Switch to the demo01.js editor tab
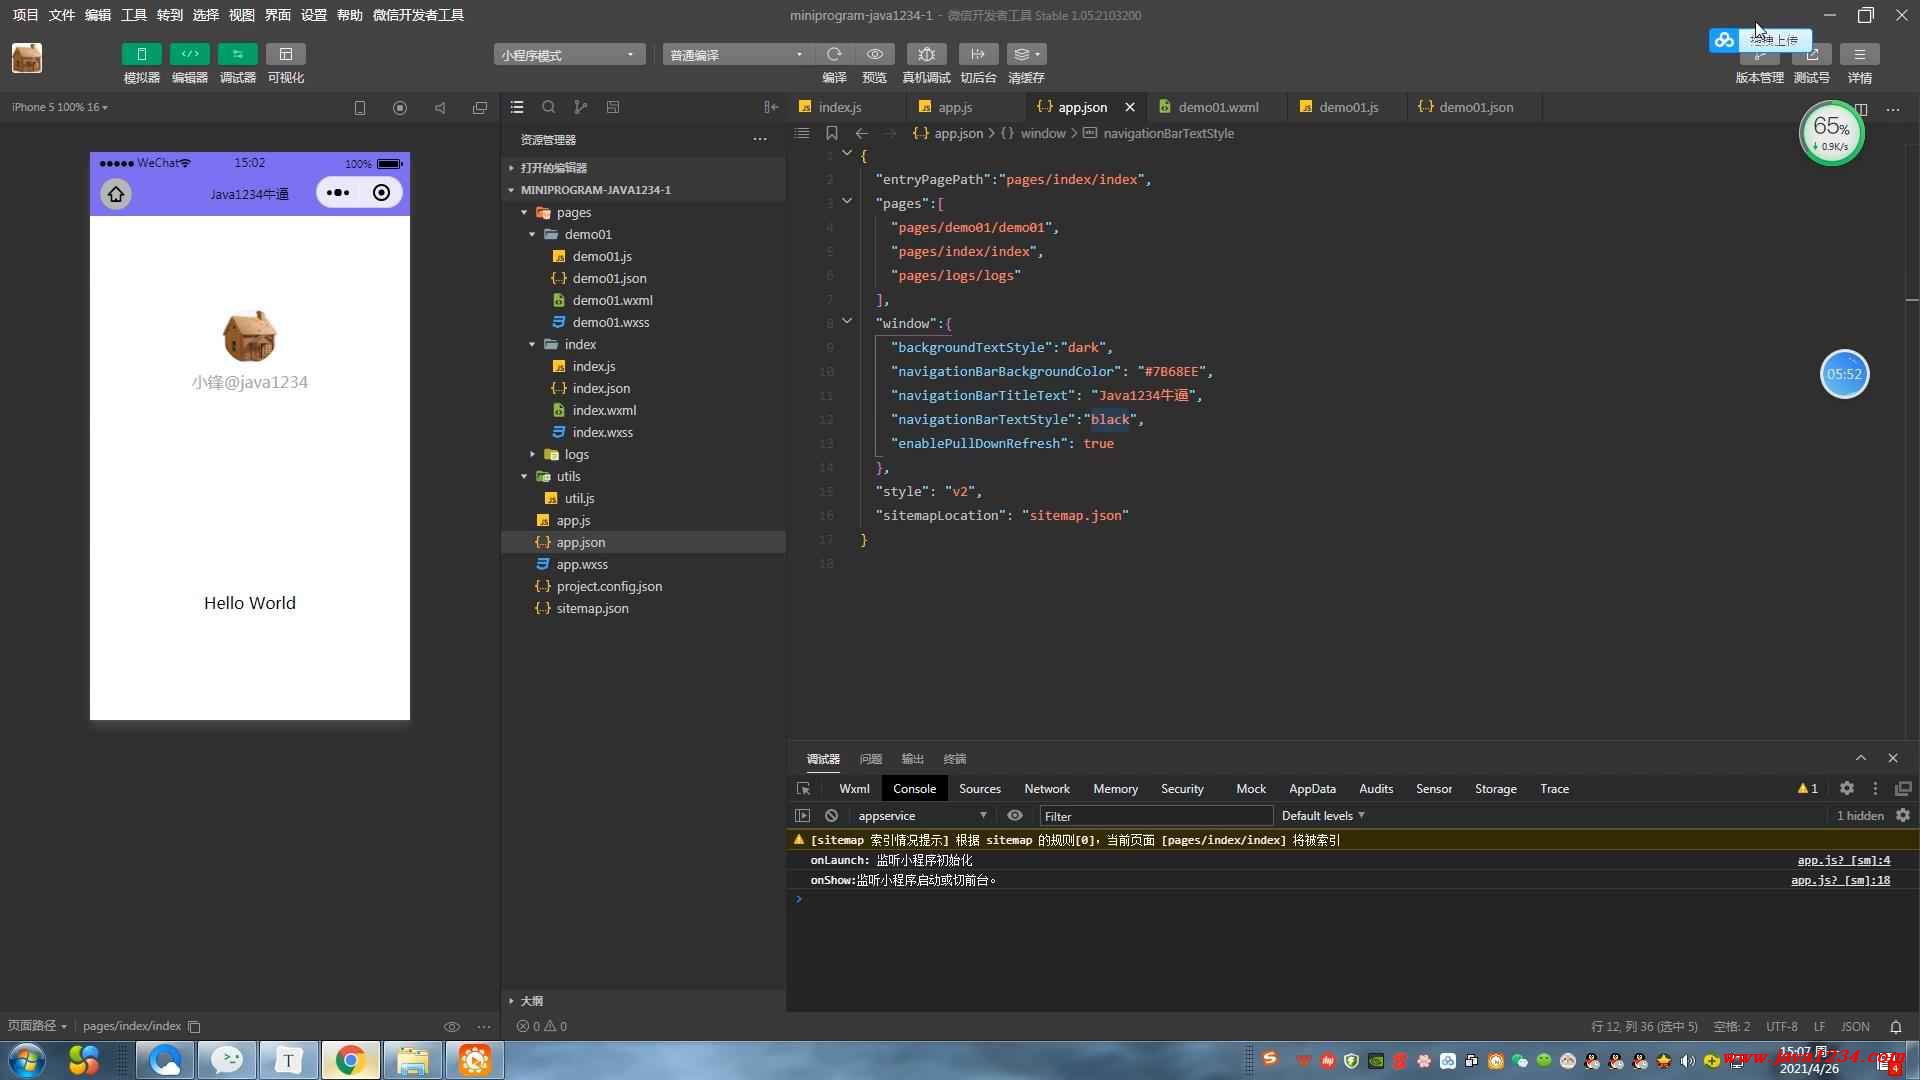This screenshot has width=1920, height=1080. pyautogui.click(x=1348, y=107)
